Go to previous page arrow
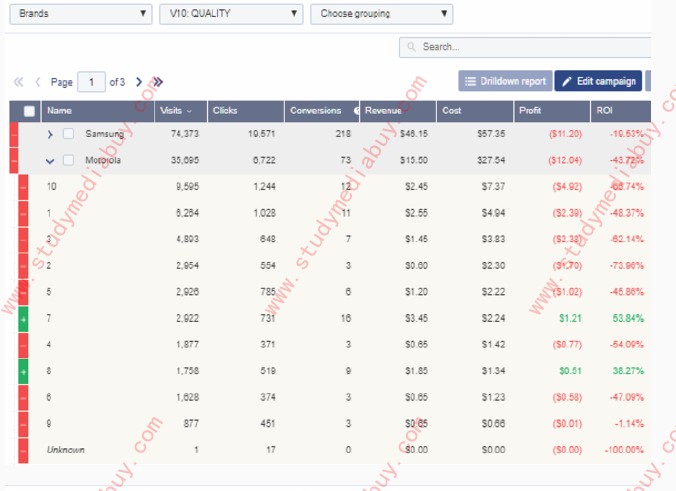Viewport: 676px width, 491px height. tap(38, 82)
